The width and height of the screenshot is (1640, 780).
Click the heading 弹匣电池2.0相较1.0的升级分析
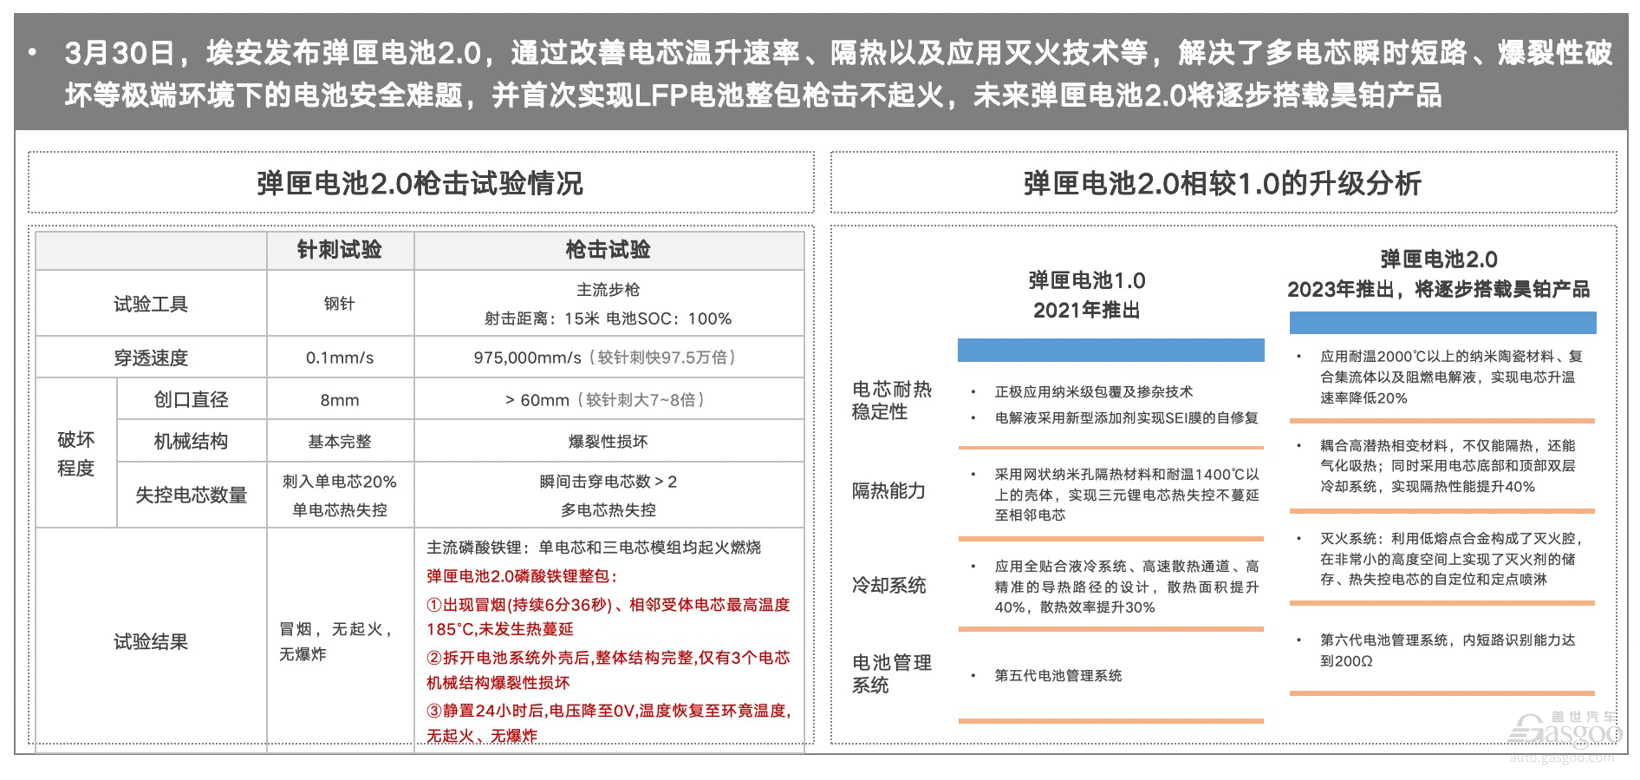coord(1222,183)
